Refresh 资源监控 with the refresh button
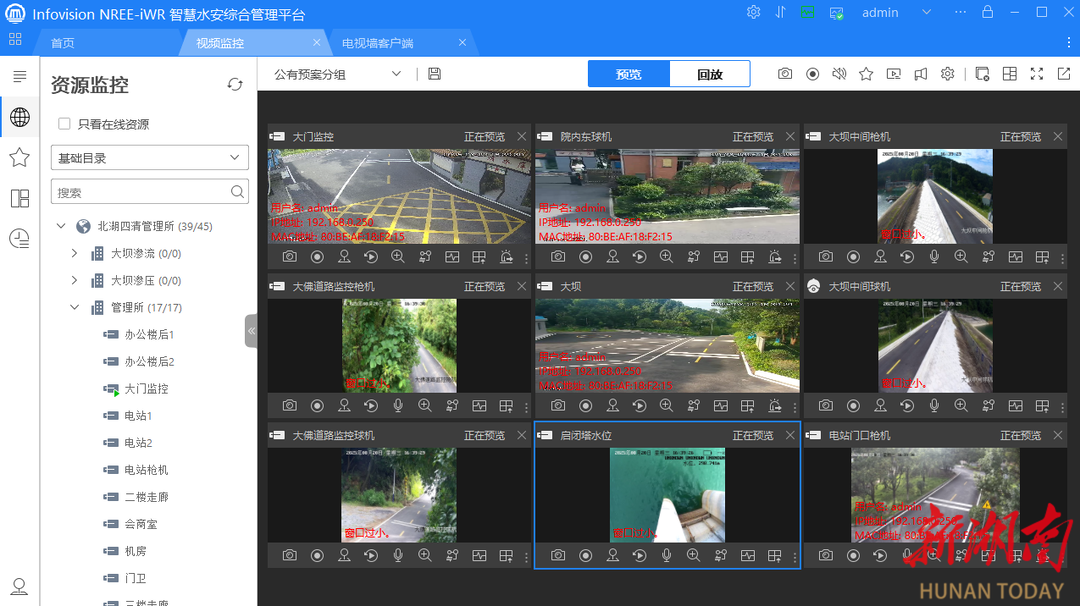 point(235,85)
